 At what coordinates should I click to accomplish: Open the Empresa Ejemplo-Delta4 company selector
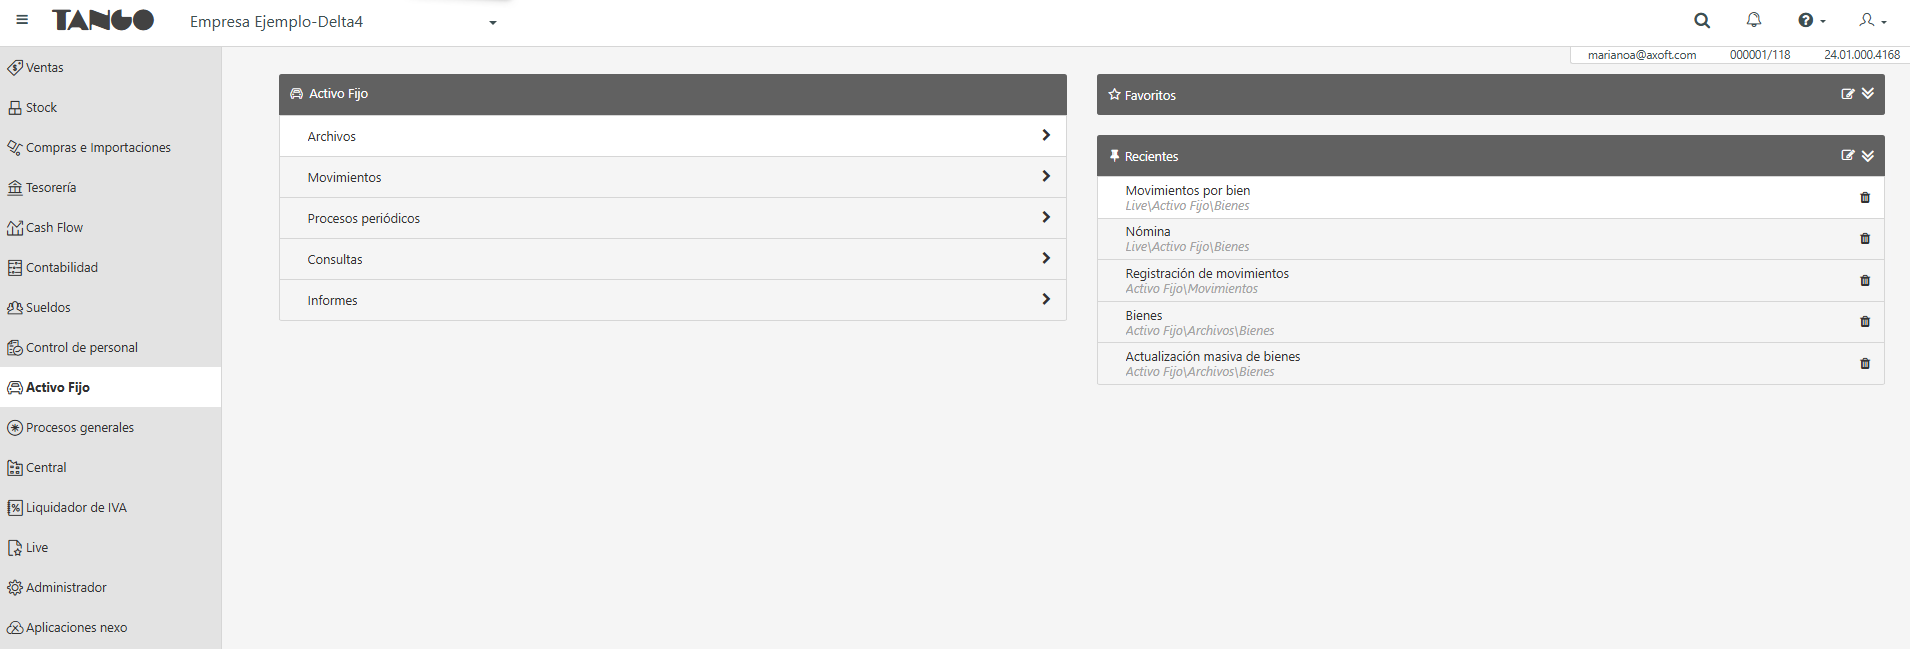tap(343, 22)
